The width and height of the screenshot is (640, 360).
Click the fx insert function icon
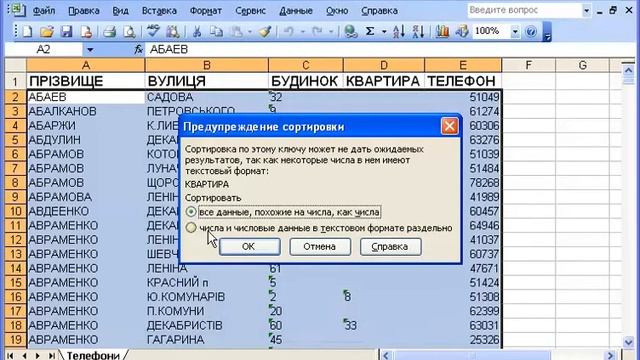point(138,50)
